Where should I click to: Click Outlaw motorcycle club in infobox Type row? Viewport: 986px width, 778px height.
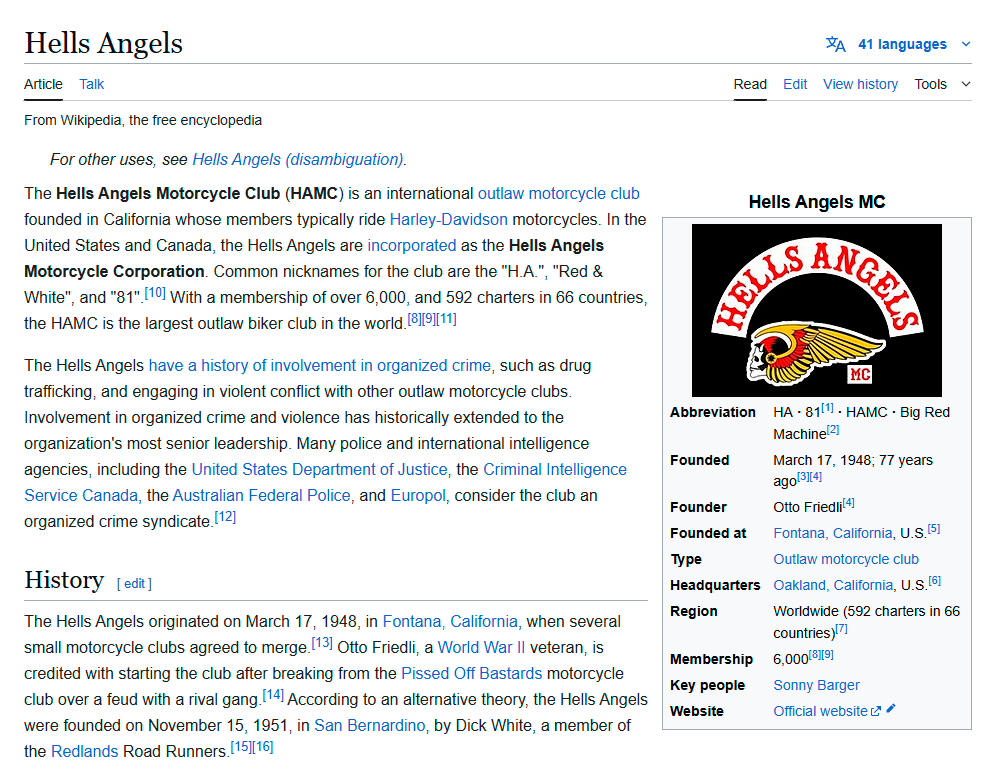click(x=846, y=559)
